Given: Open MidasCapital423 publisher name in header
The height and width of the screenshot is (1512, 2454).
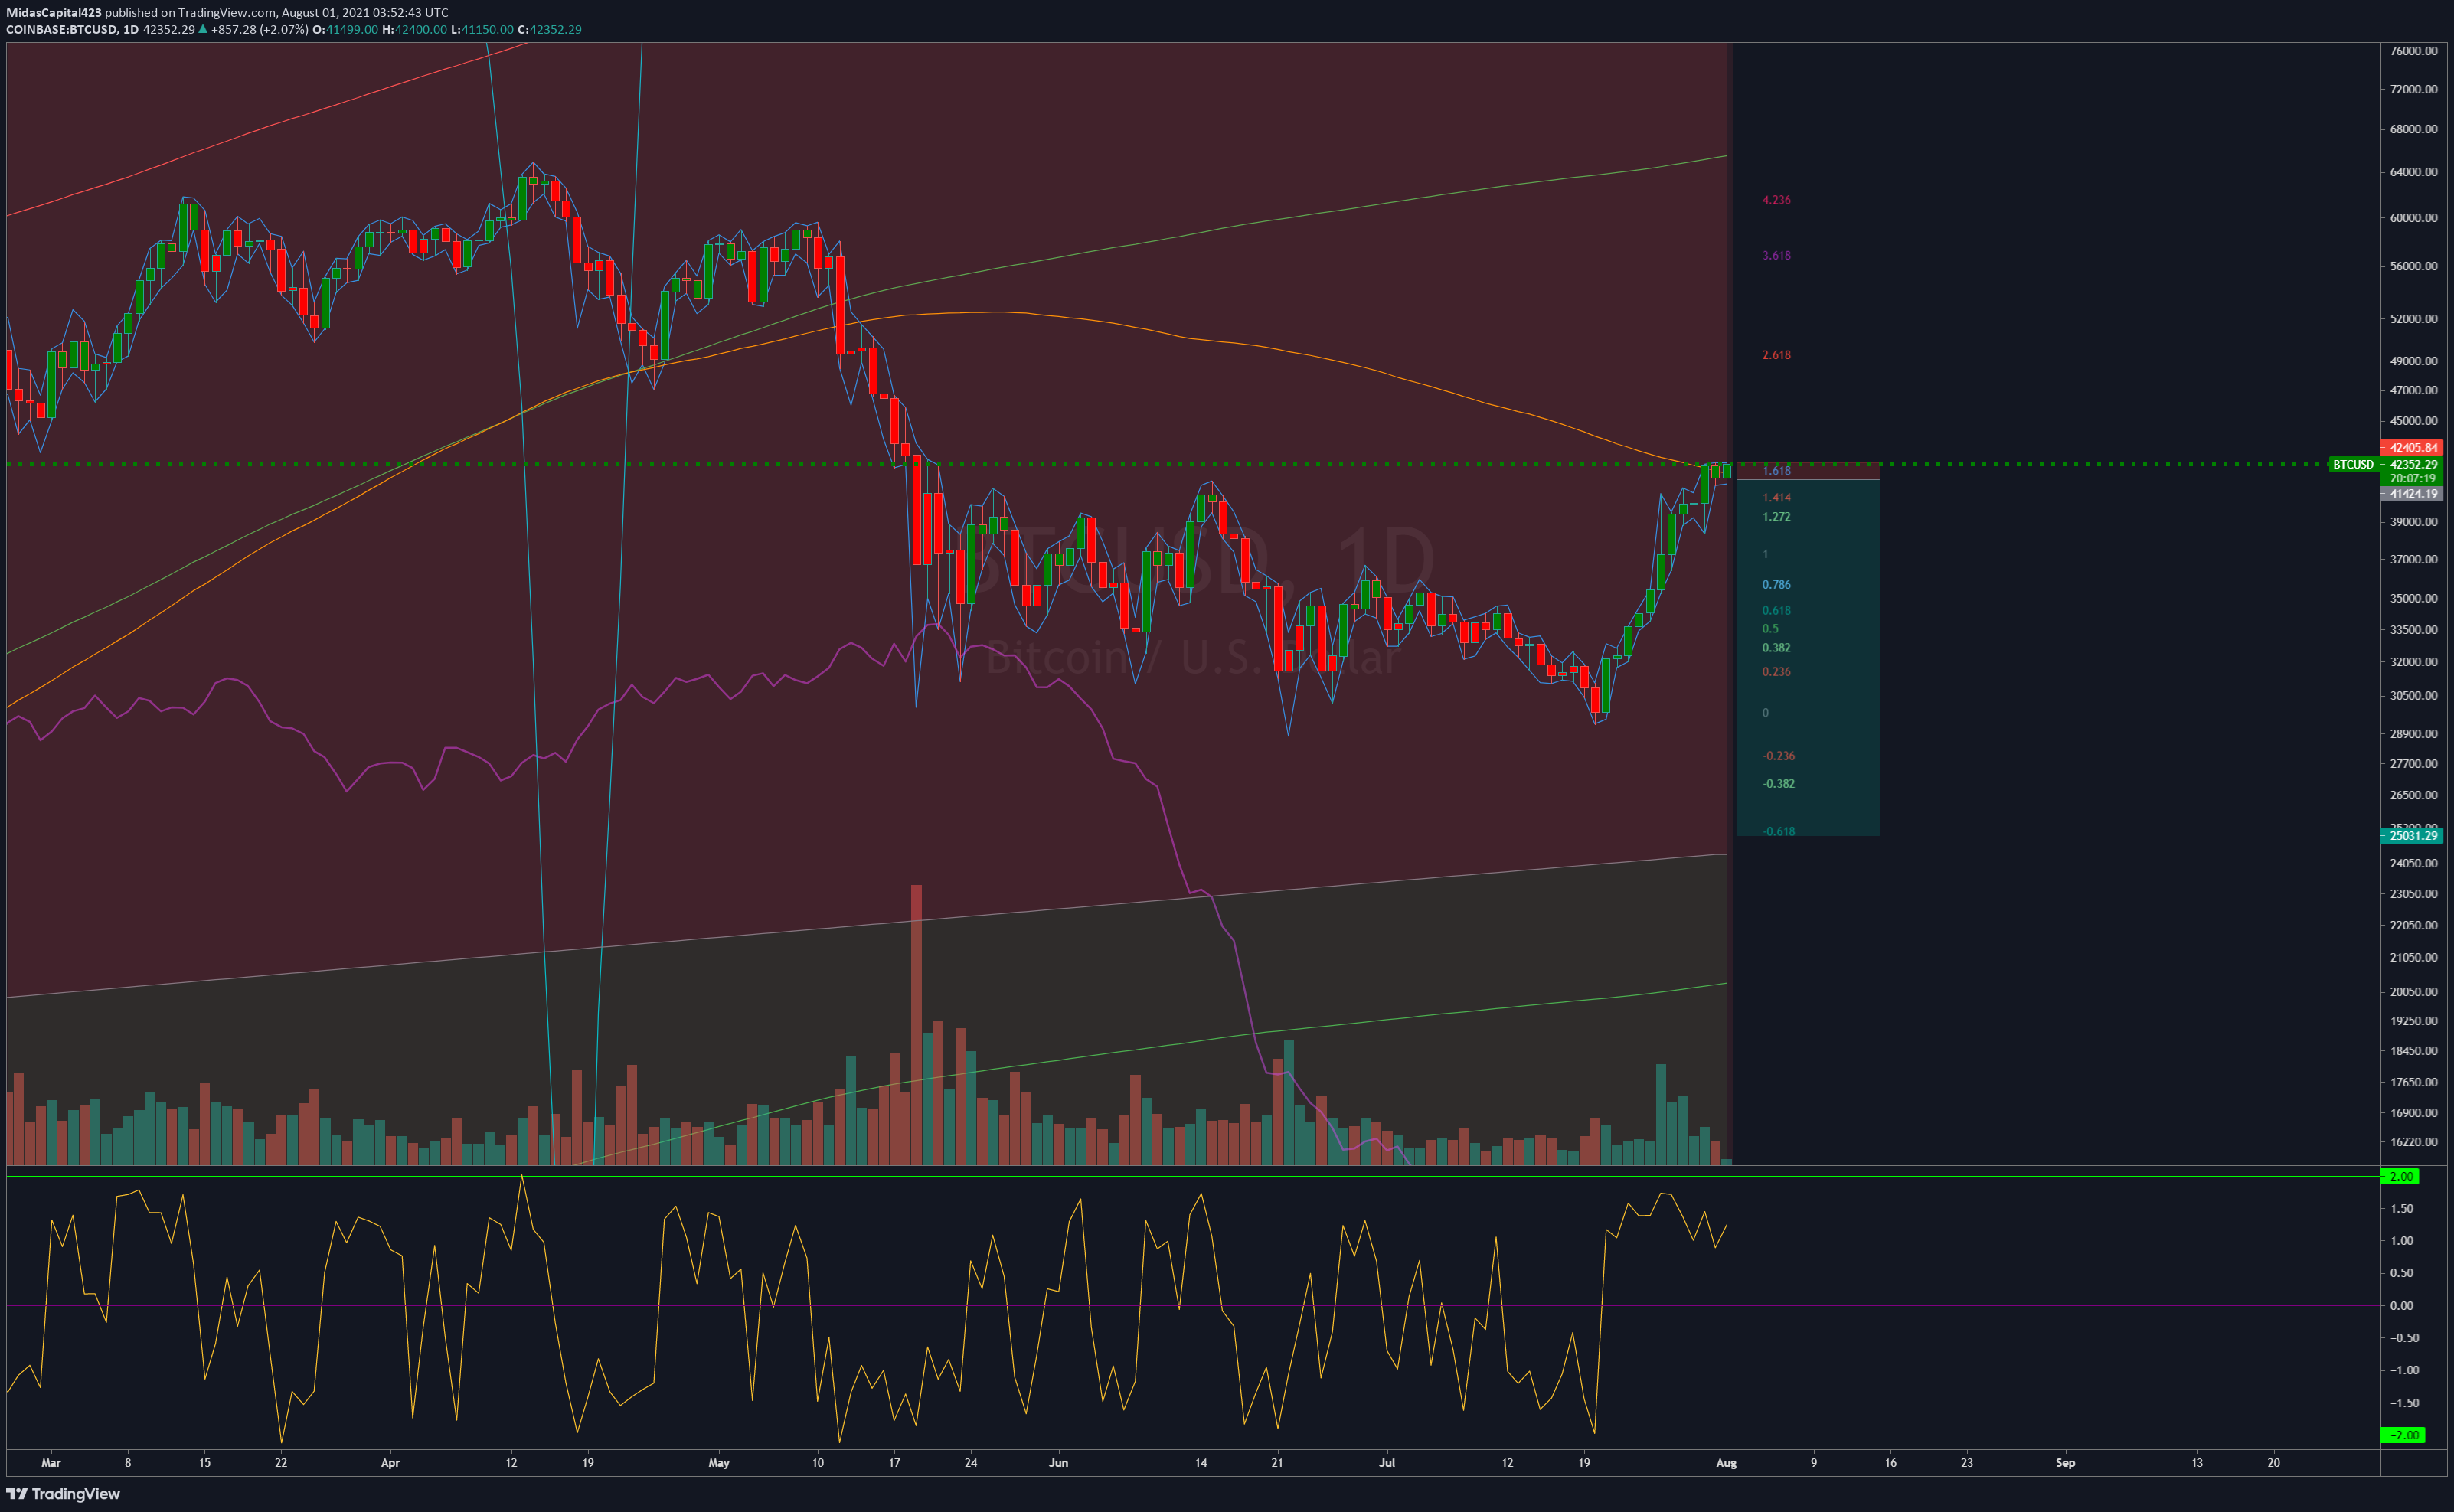Looking at the screenshot, I should [53, 12].
